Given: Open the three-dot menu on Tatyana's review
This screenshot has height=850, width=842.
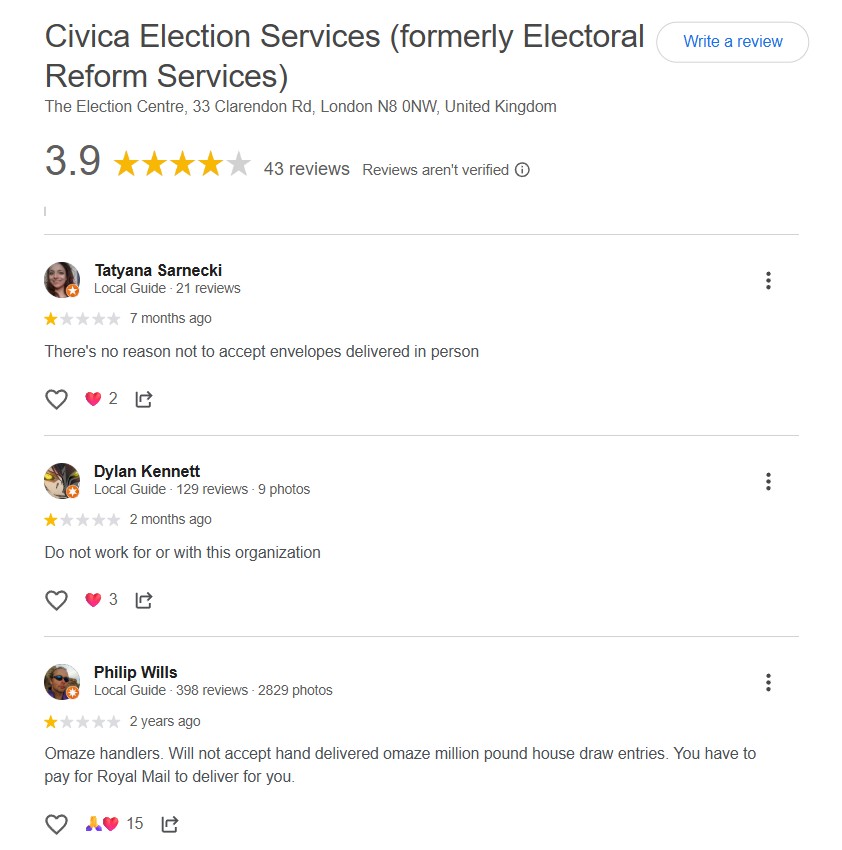Looking at the screenshot, I should point(768,280).
